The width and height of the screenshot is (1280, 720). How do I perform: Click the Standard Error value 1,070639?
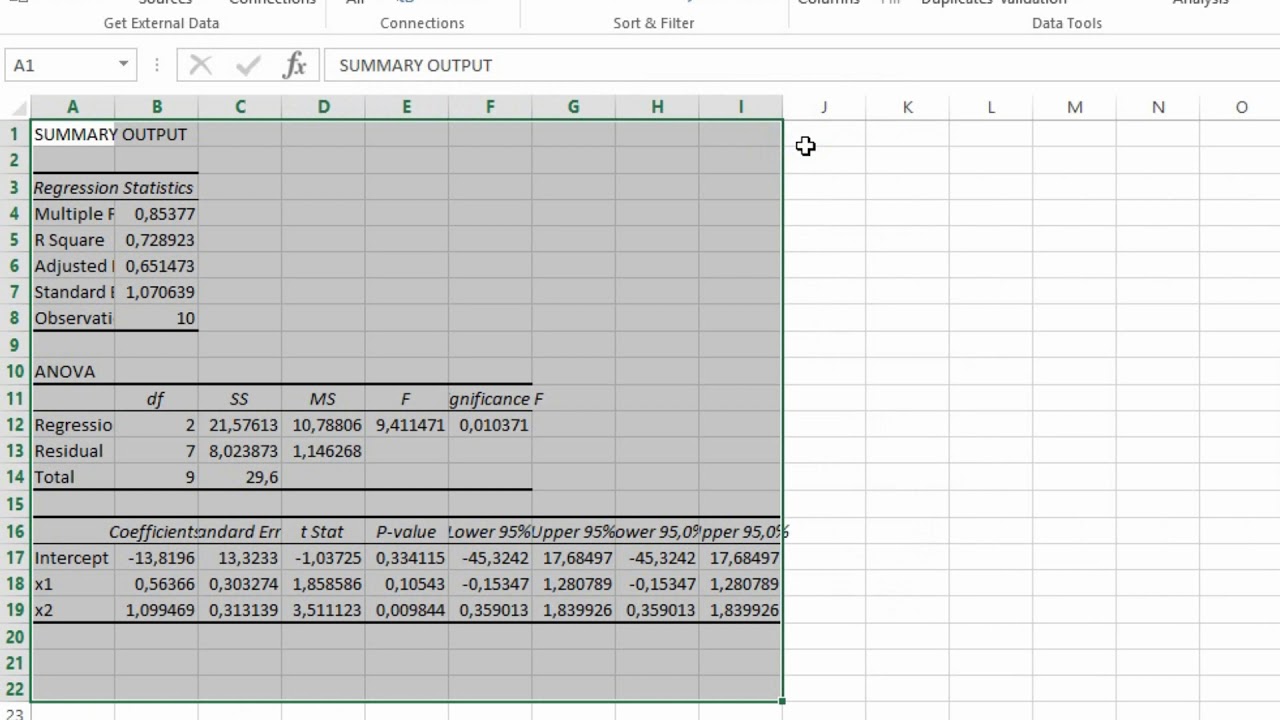coord(156,292)
